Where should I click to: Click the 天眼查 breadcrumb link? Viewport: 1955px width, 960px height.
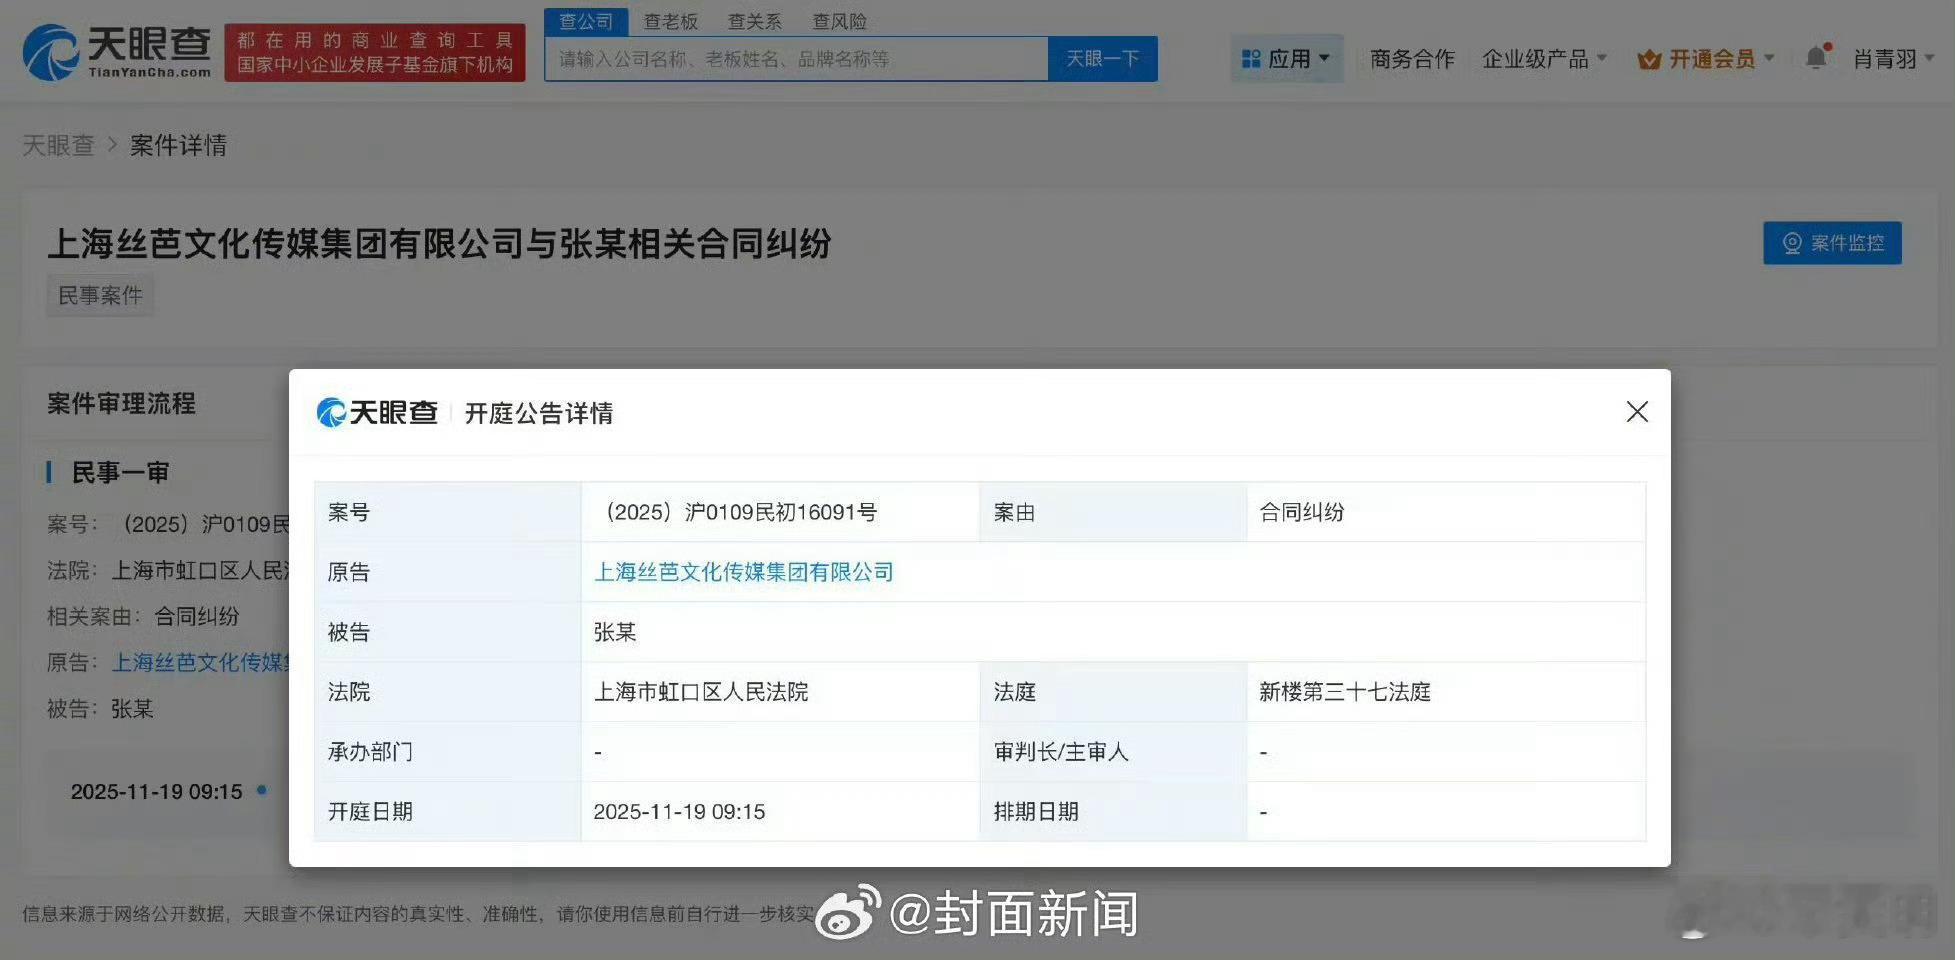[x=58, y=145]
